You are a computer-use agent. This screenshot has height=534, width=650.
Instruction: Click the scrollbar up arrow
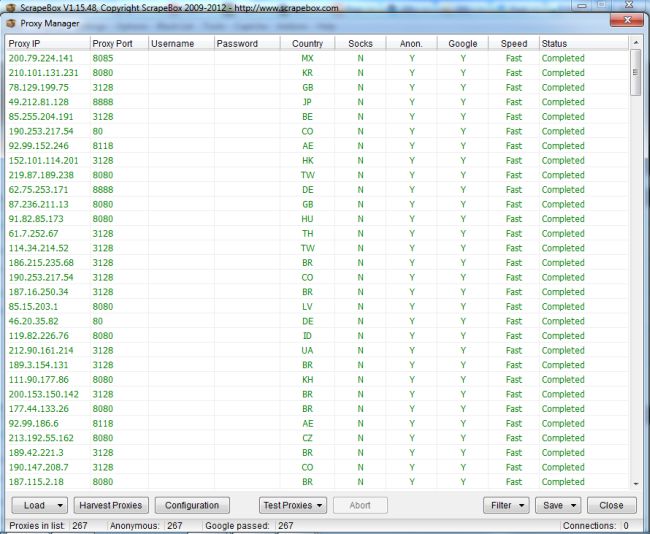point(635,42)
